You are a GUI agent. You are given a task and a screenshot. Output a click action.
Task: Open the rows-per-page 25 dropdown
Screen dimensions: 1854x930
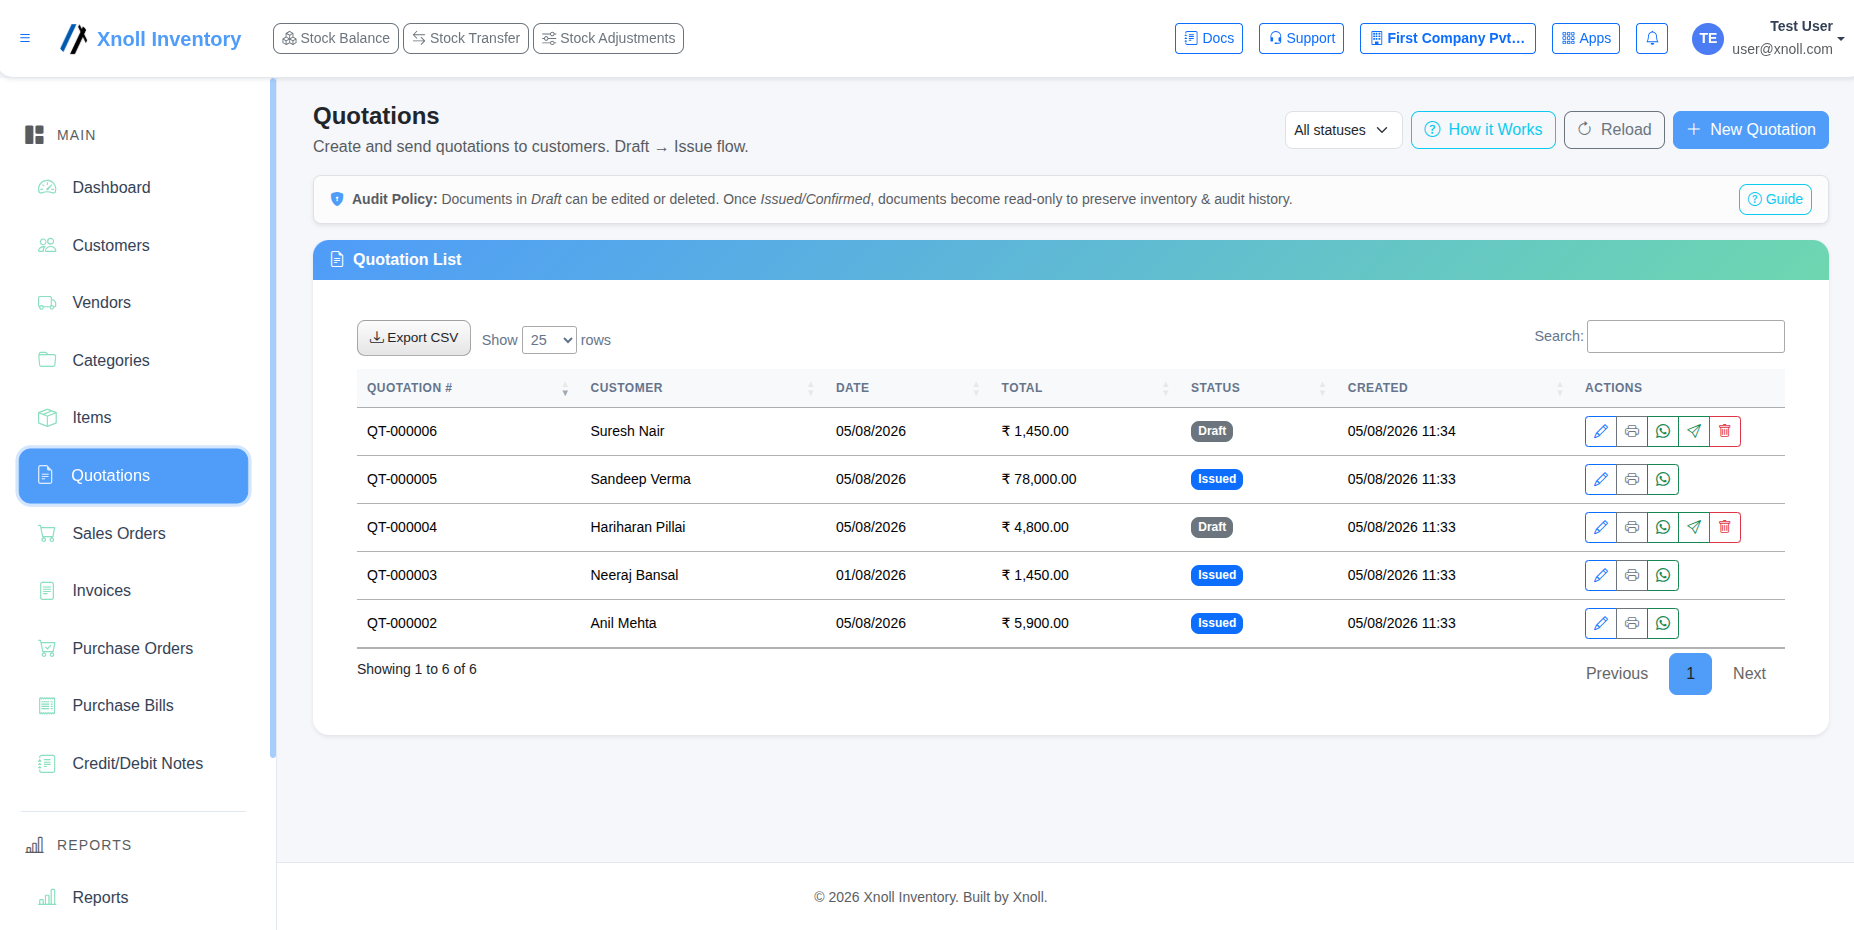[549, 340]
